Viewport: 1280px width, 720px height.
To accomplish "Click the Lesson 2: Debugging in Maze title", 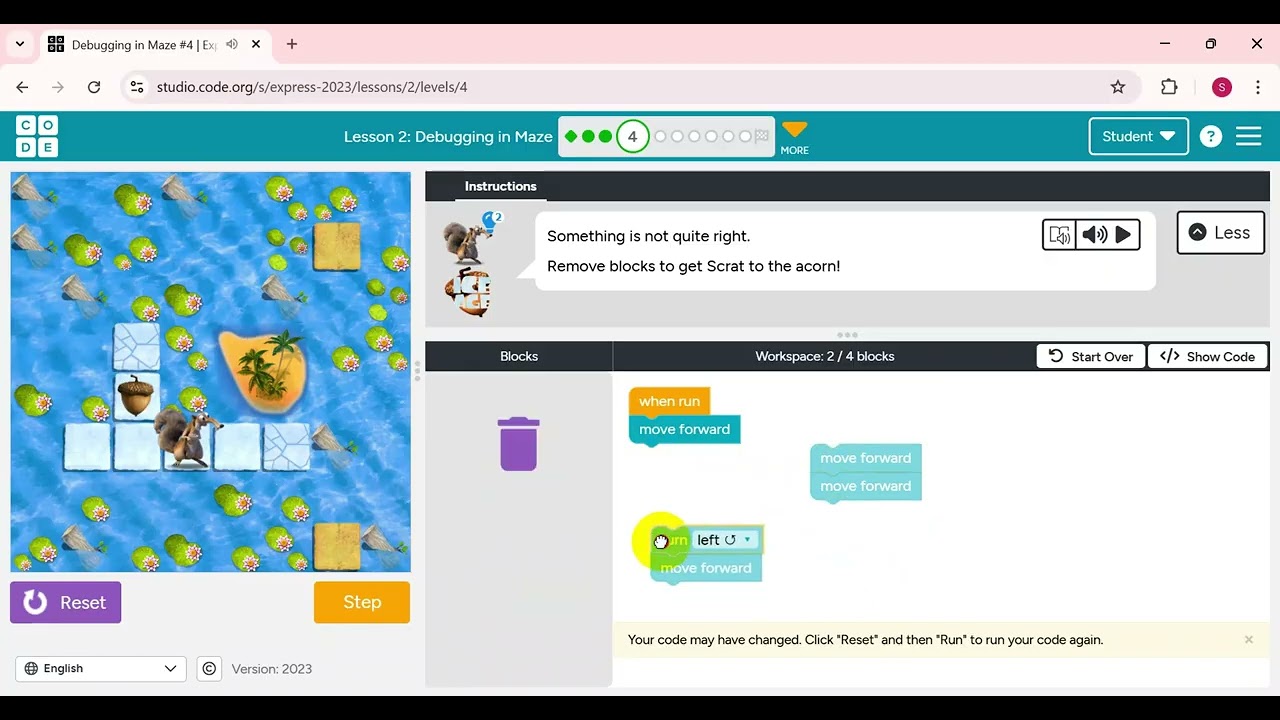I will coord(448,137).
